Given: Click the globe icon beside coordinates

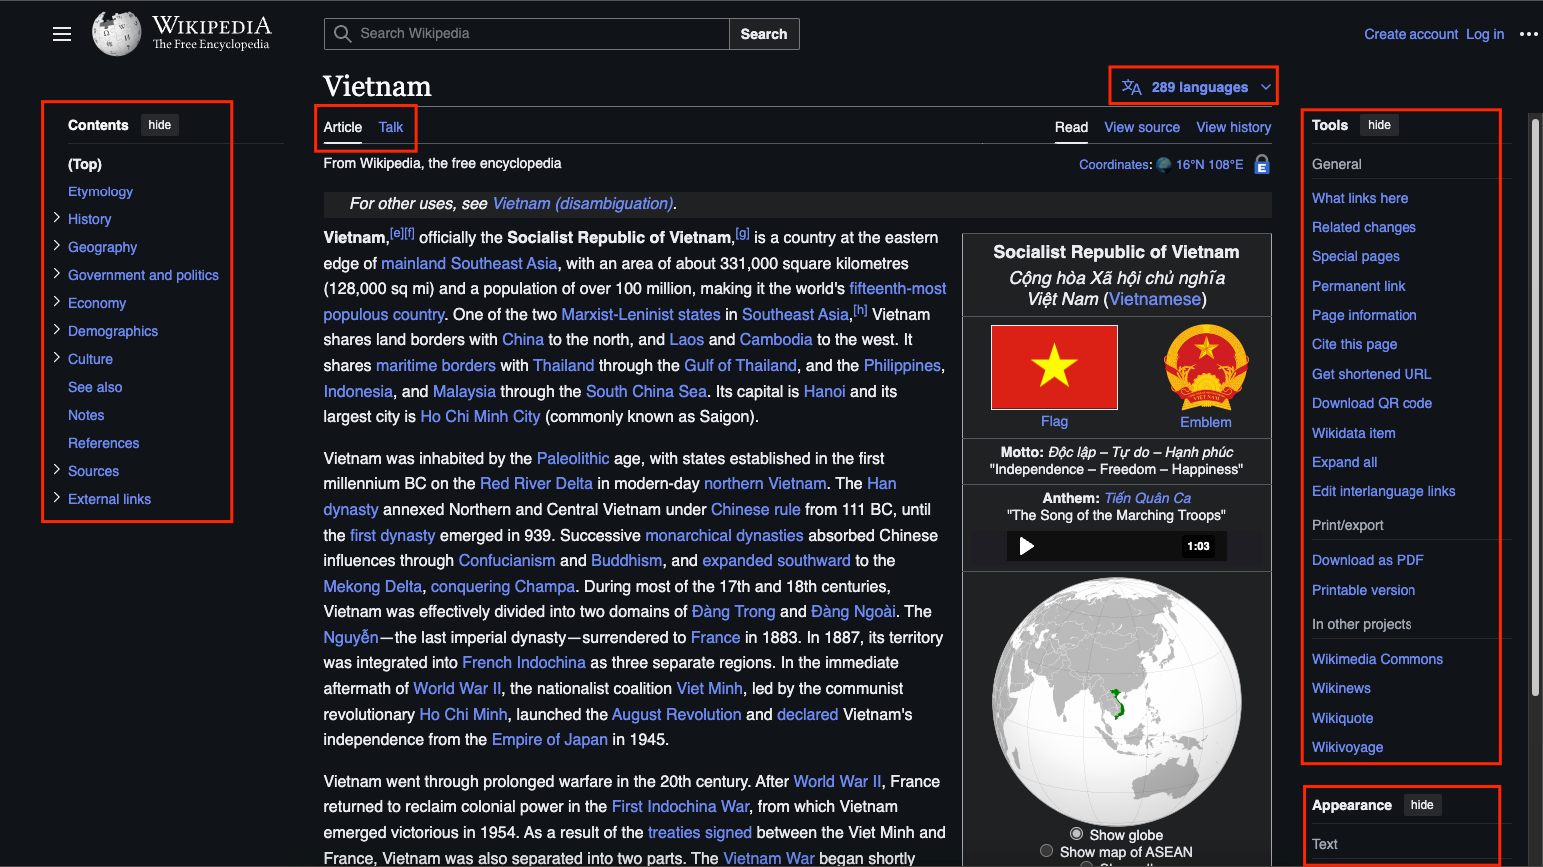Looking at the screenshot, I should click(x=1163, y=164).
